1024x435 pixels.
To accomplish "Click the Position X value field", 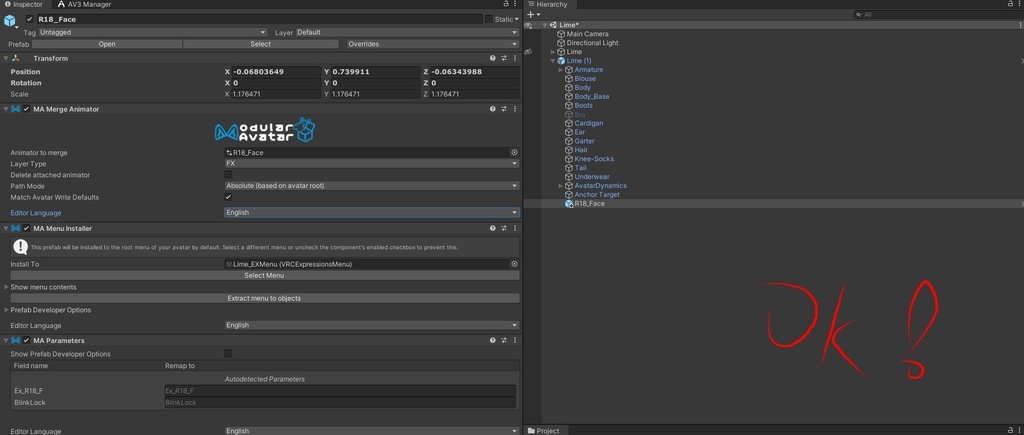I will tap(276, 72).
